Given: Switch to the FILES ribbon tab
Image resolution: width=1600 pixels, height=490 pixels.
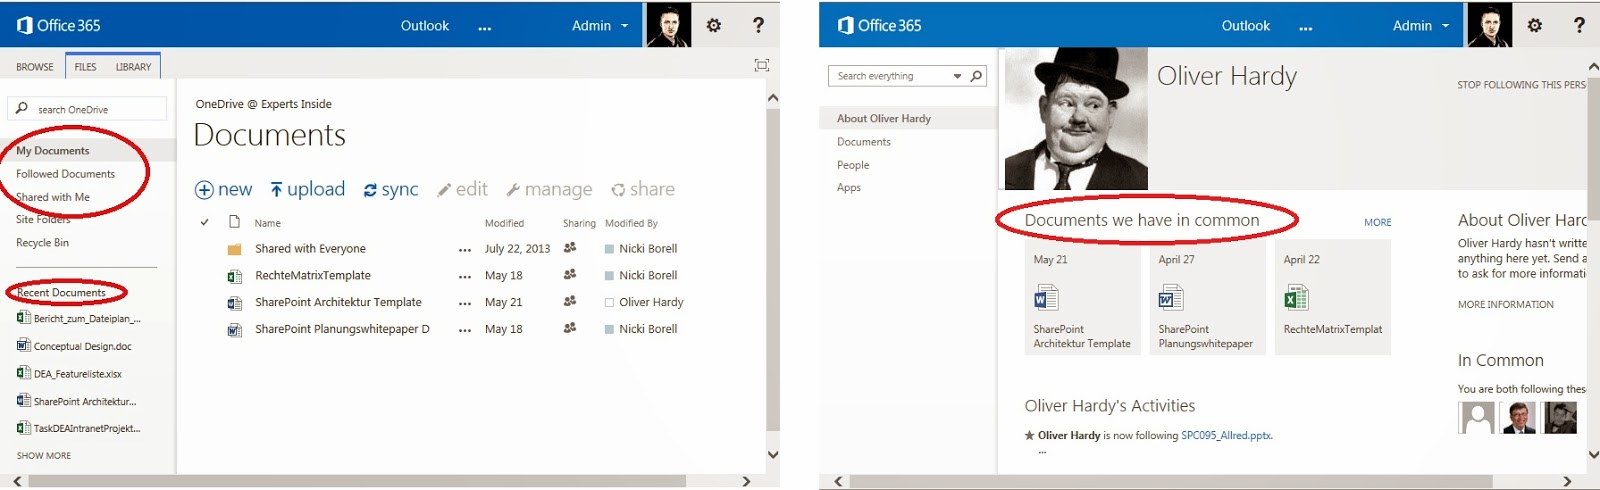Looking at the screenshot, I should click(x=86, y=67).
